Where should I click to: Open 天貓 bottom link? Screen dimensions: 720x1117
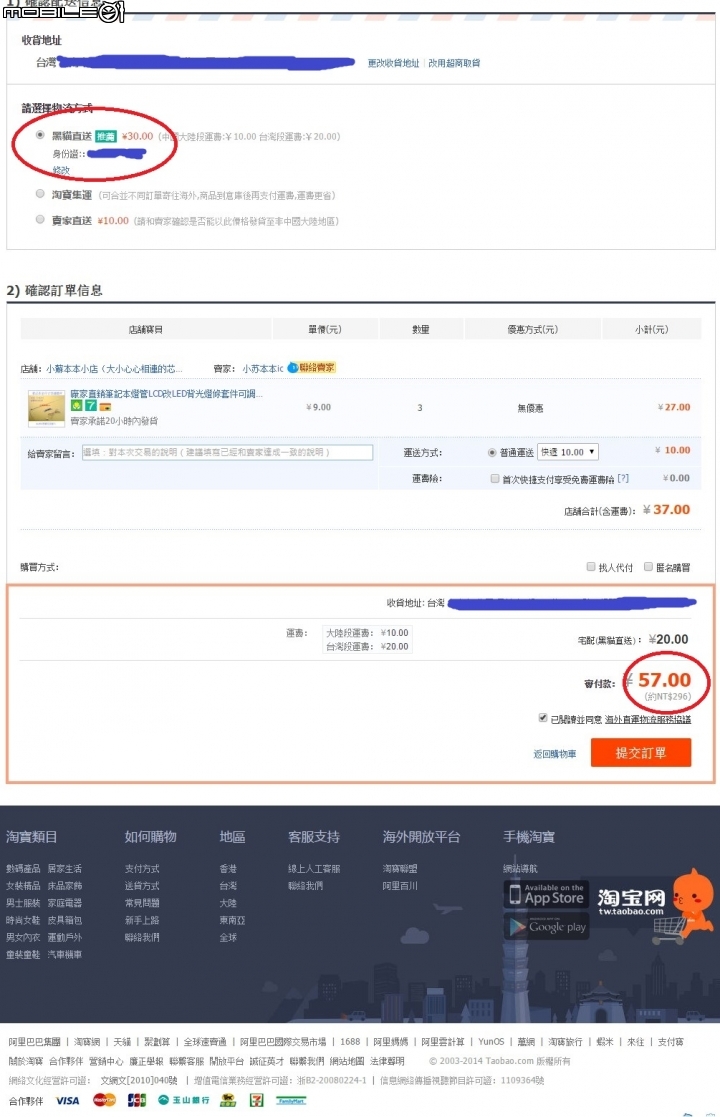122,1041
